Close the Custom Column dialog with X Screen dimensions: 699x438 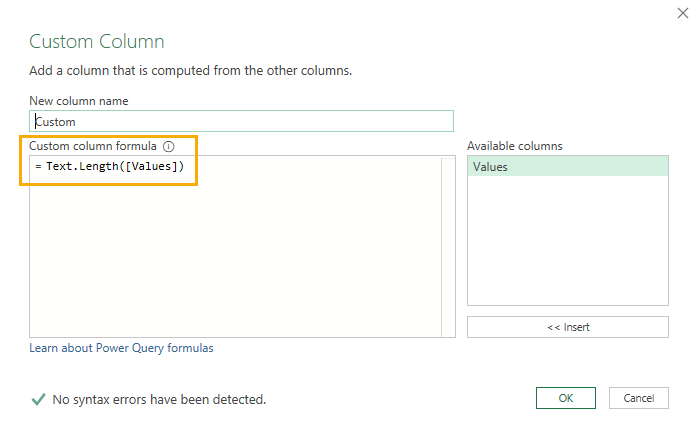(x=683, y=13)
